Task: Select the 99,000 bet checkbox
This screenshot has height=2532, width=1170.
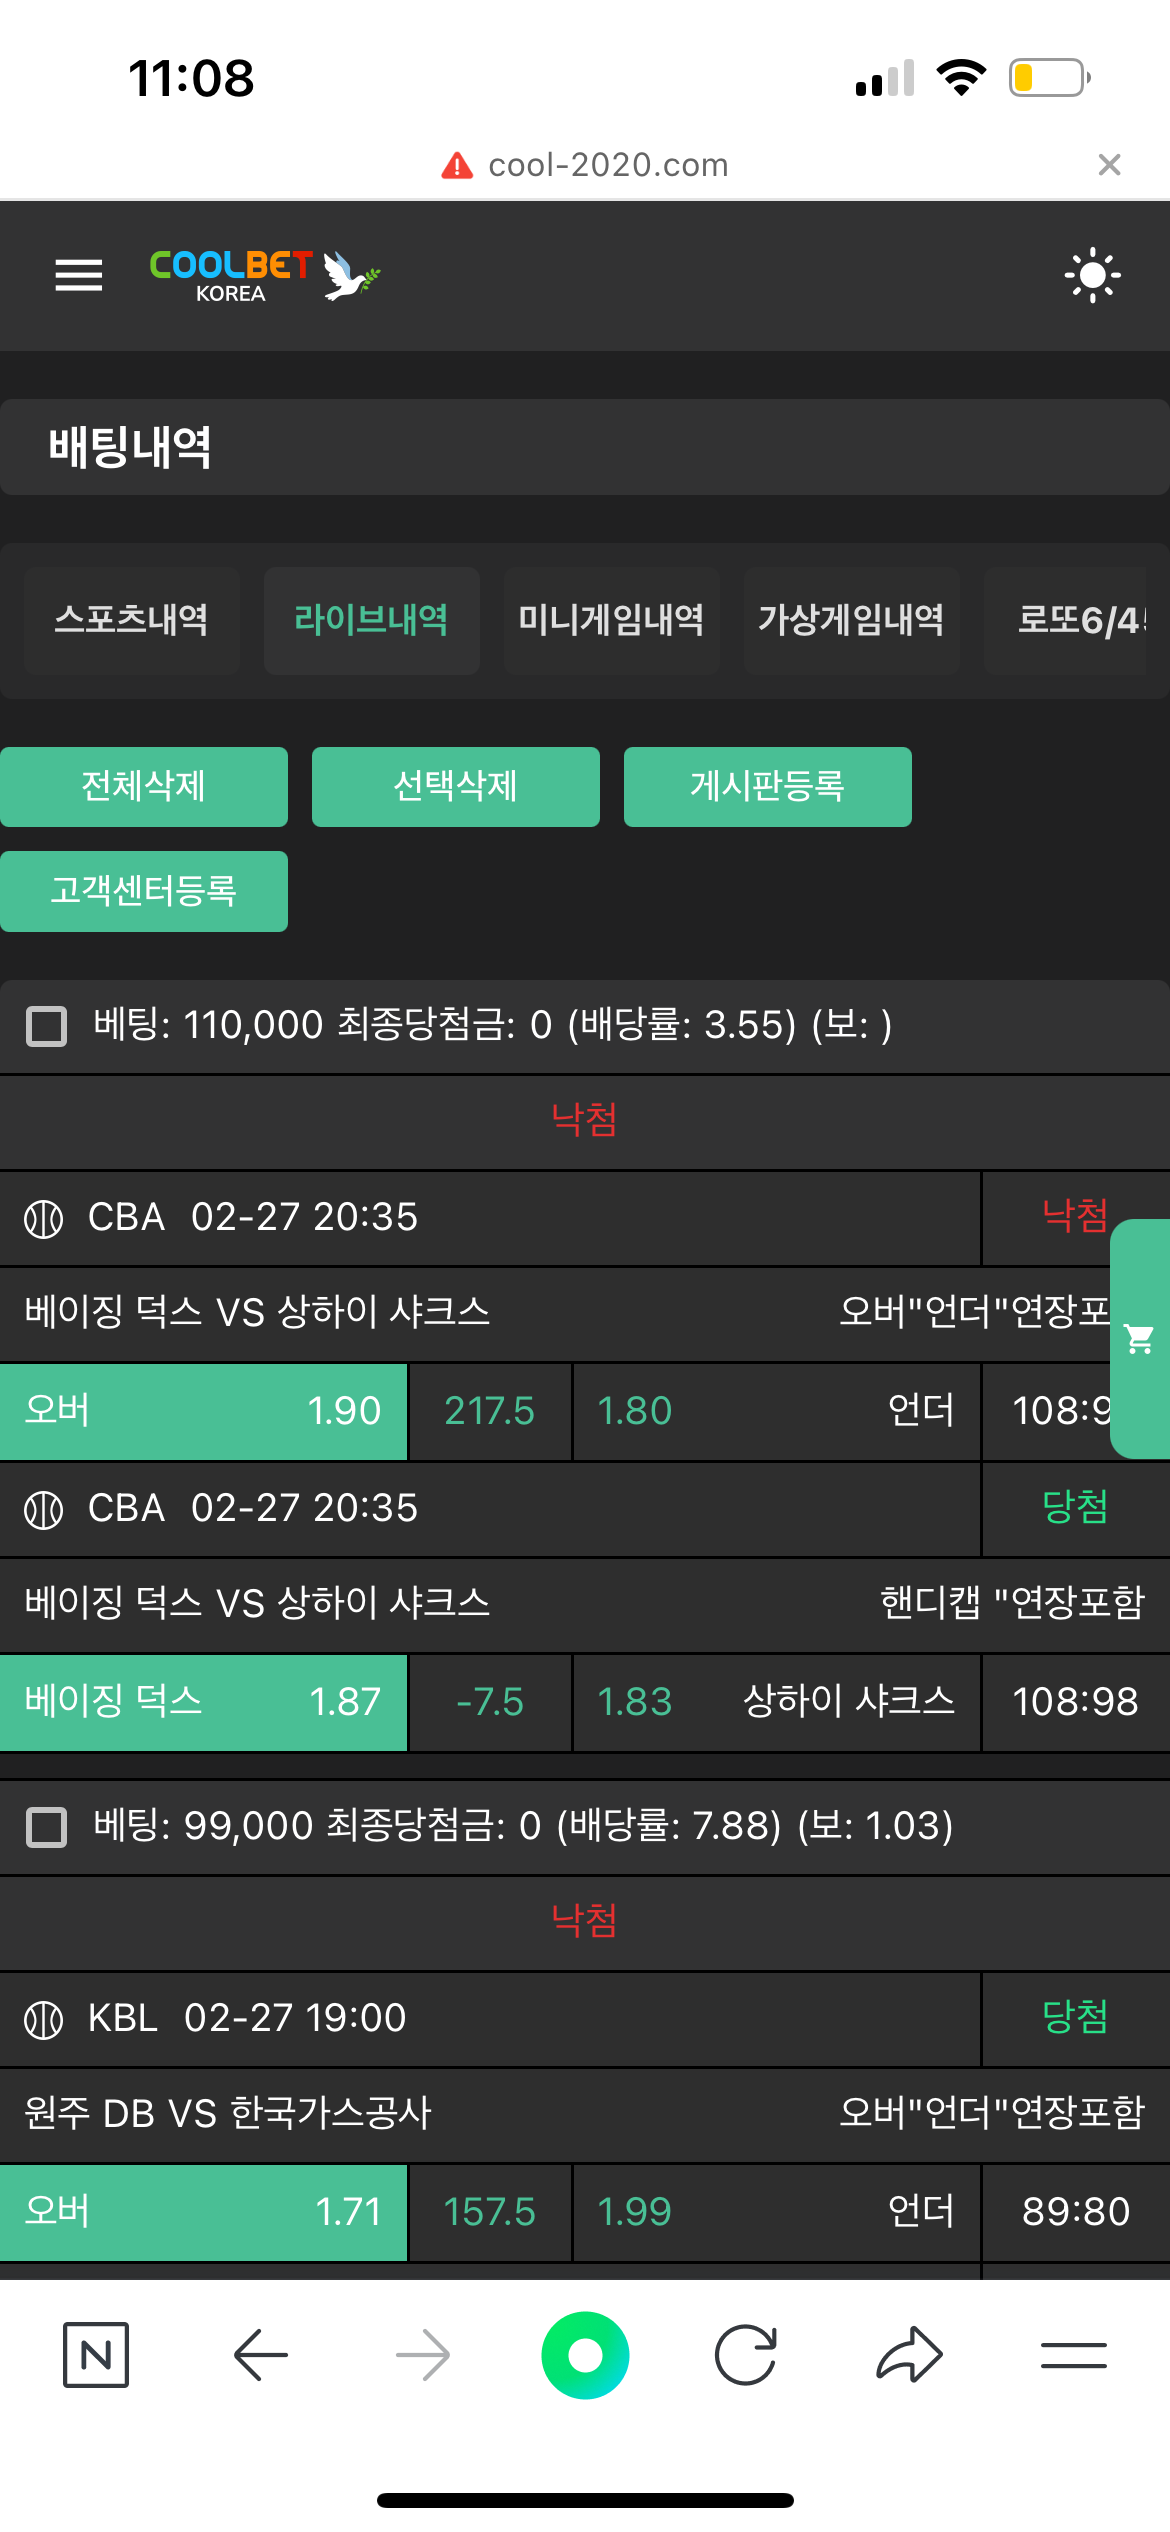Action: click(46, 1827)
